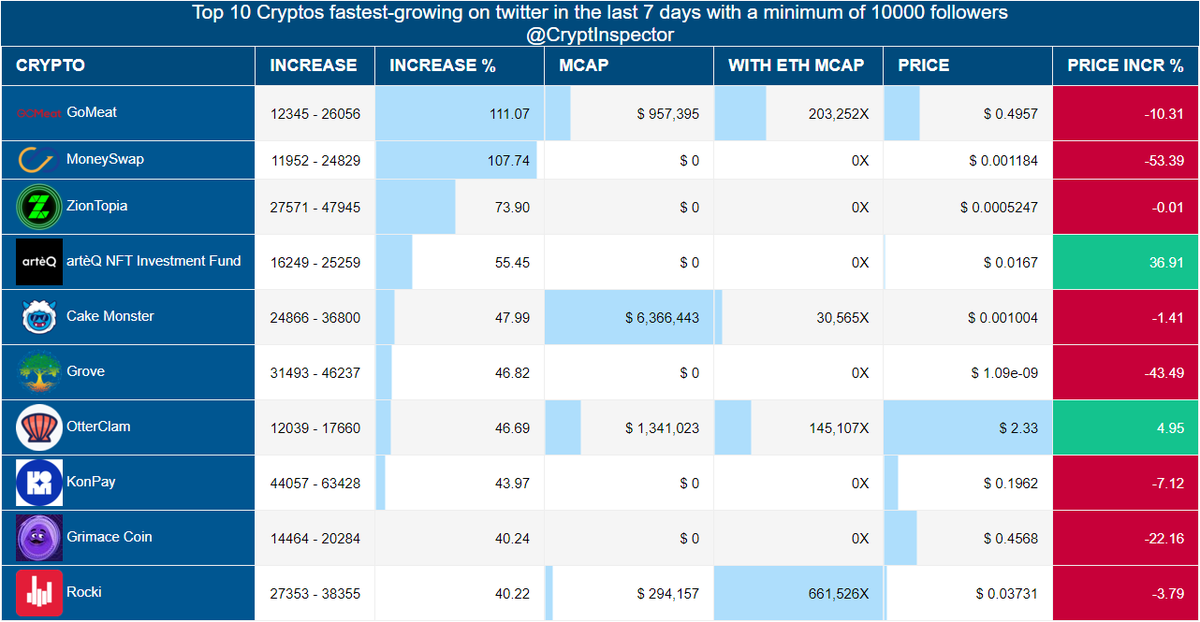Click the 12039 - 17660 follower increase cell
This screenshot has height=622, width=1200.
(315, 427)
